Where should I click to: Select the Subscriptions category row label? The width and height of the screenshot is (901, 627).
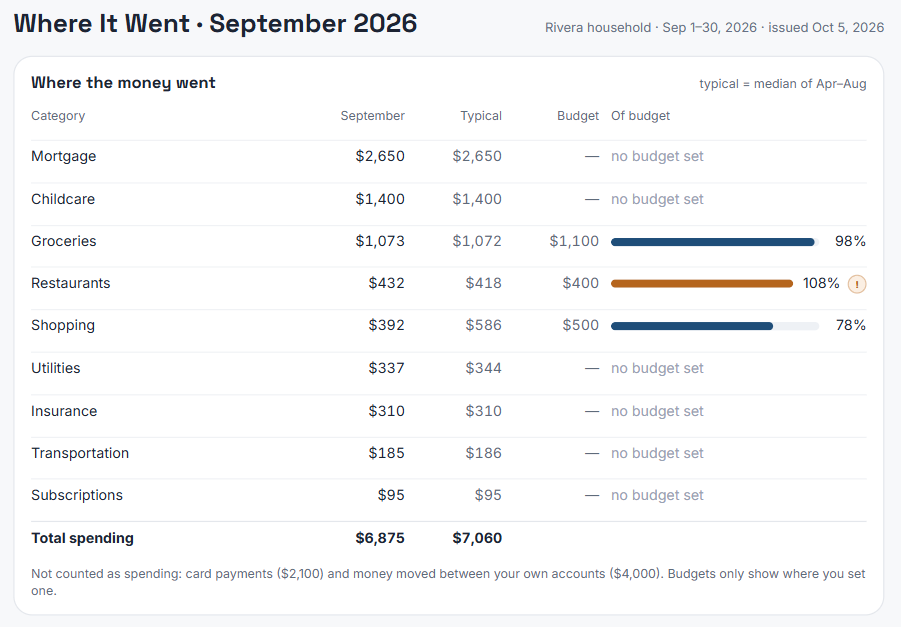pos(77,495)
